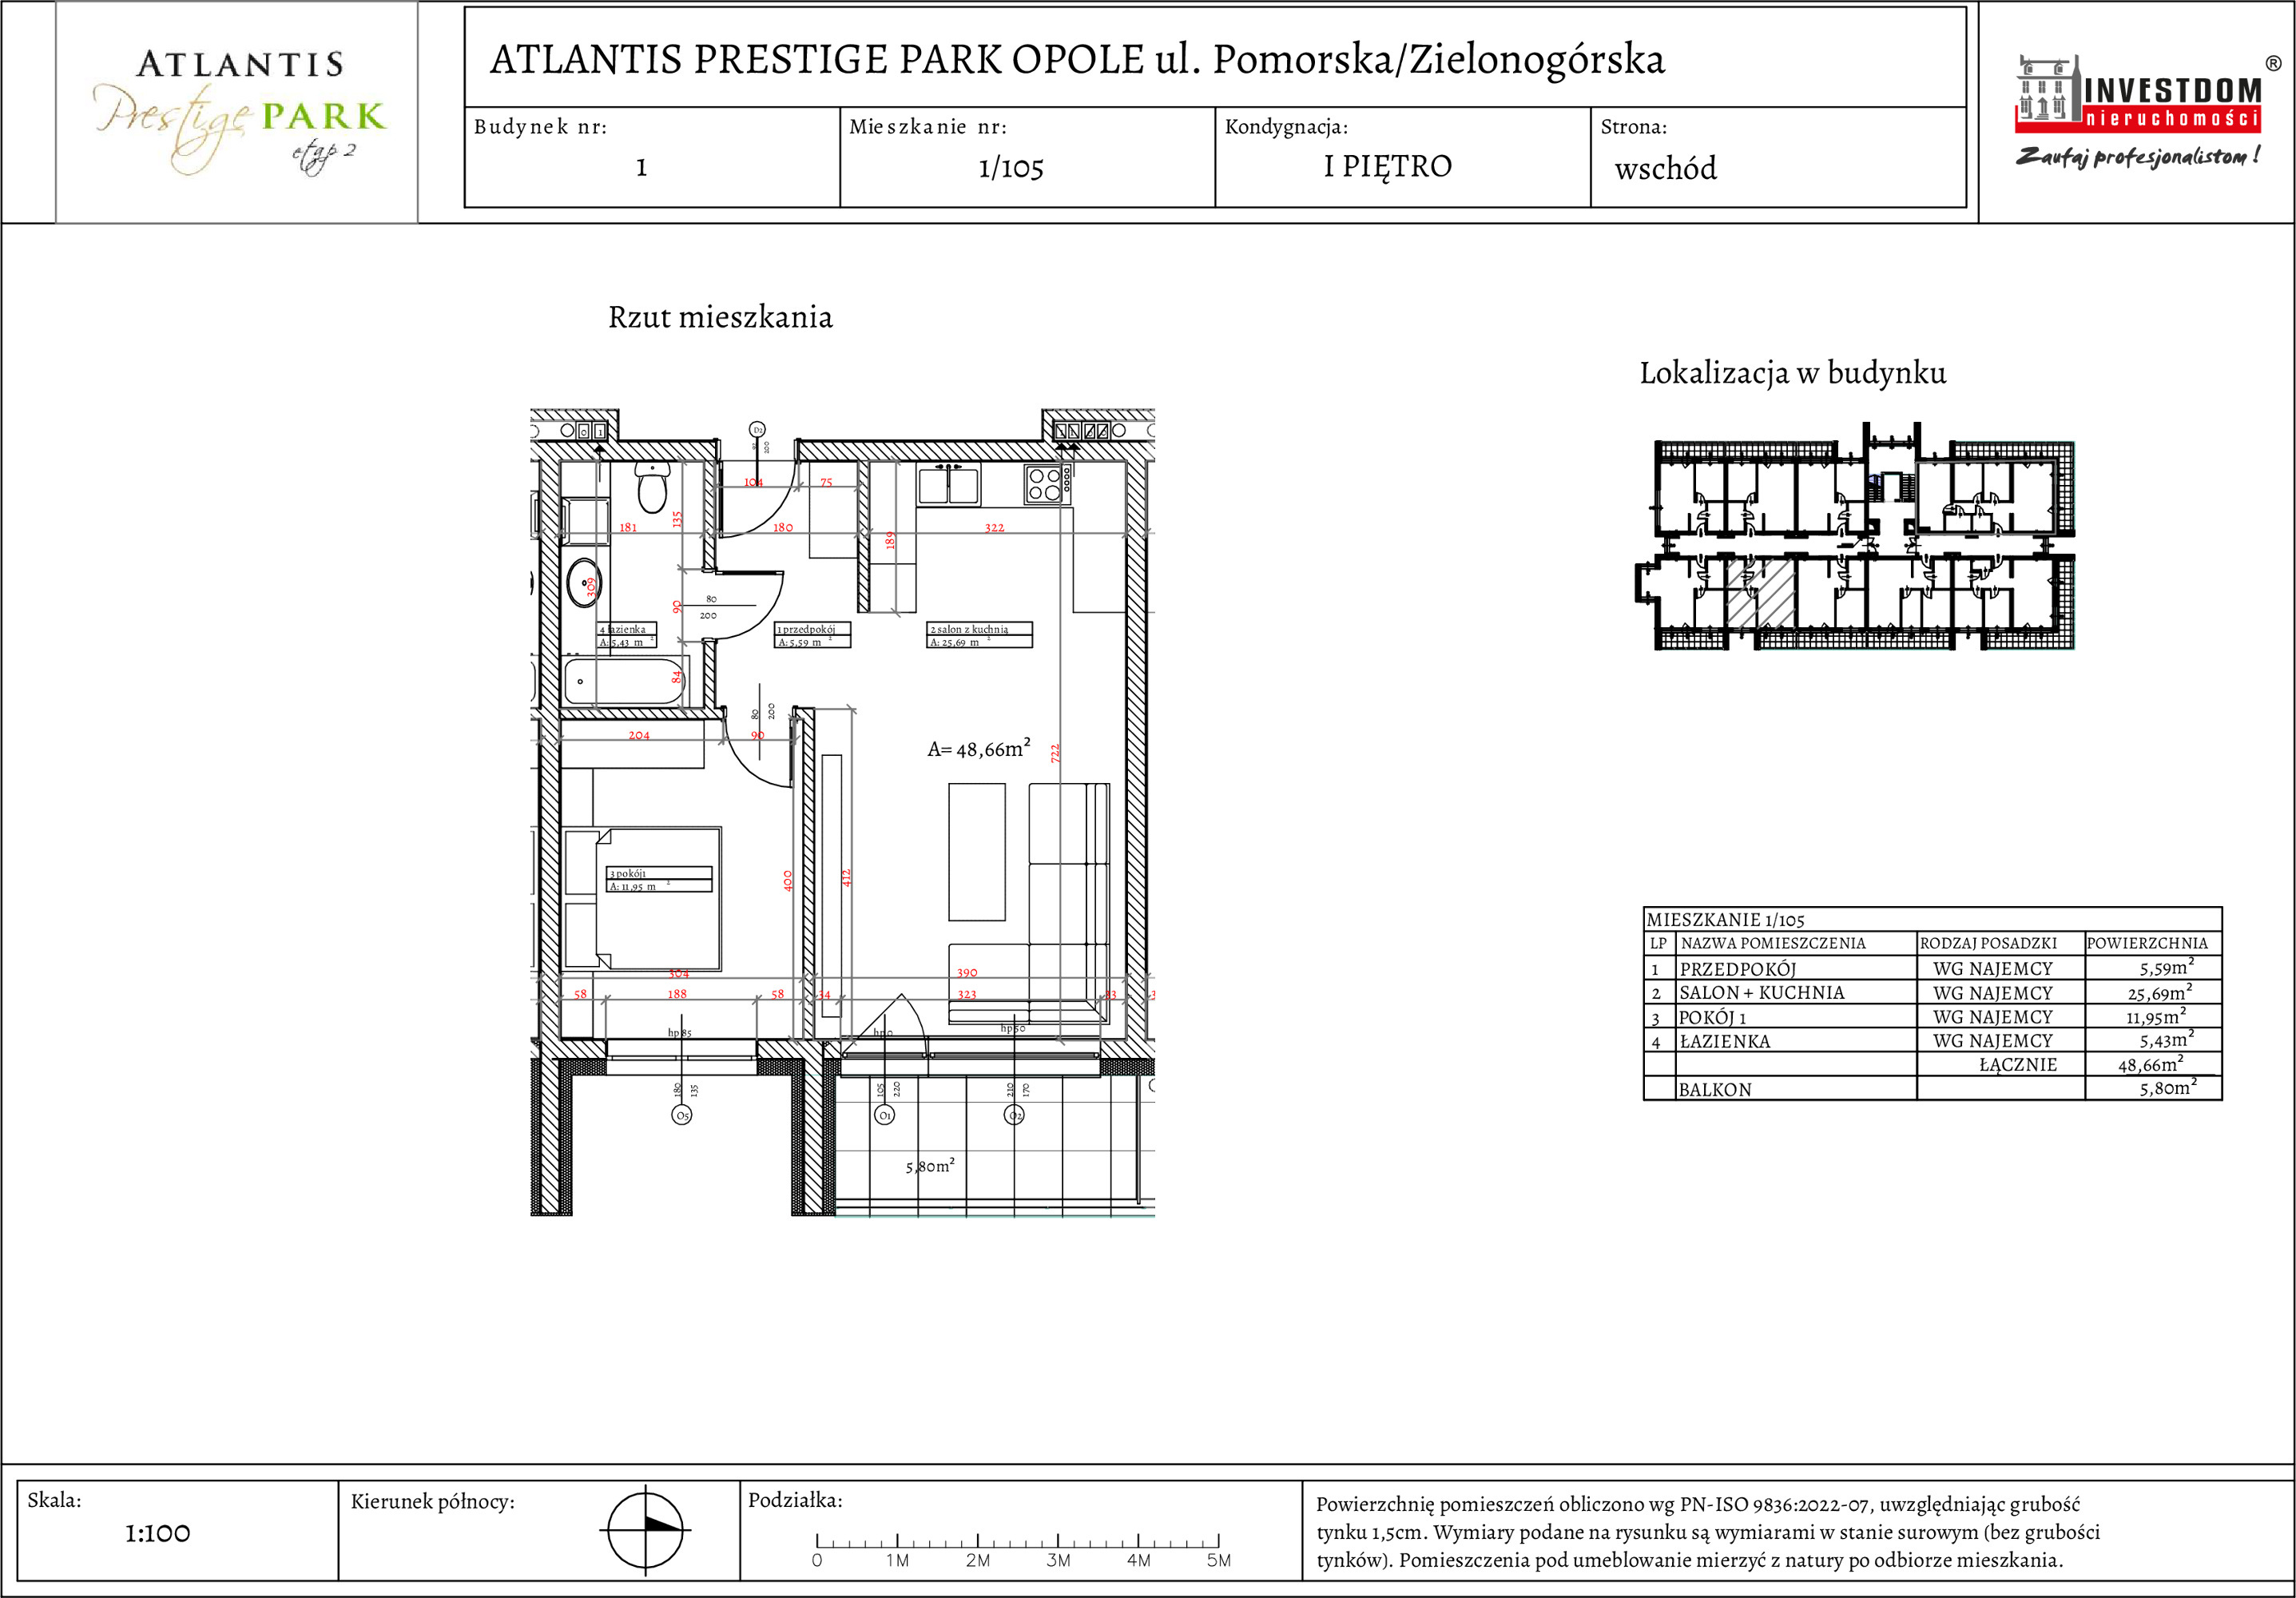This screenshot has height=1598, width=2296.
Task: Click the Zaufaj profesjonalistom slogan
Action: (x=2138, y=156)
